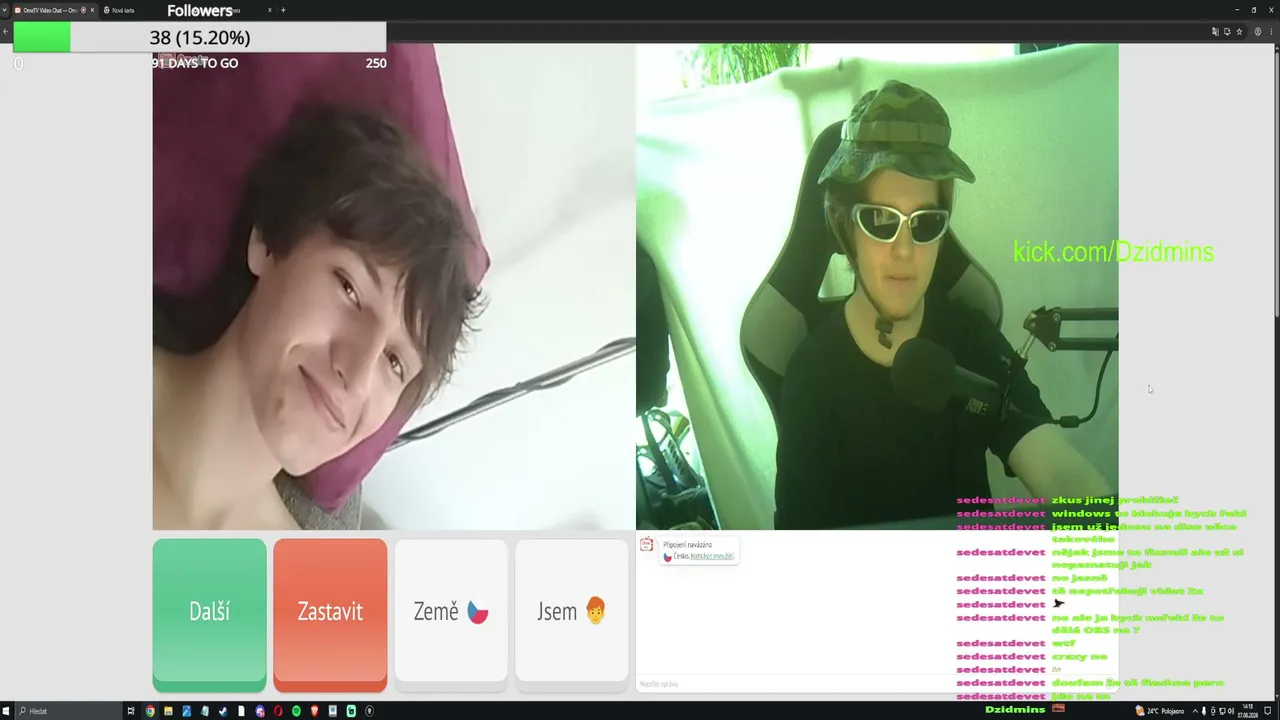Open Brave browser from the taskbar
Screen dimensions: 1280x720
click(x=314, y=711)
